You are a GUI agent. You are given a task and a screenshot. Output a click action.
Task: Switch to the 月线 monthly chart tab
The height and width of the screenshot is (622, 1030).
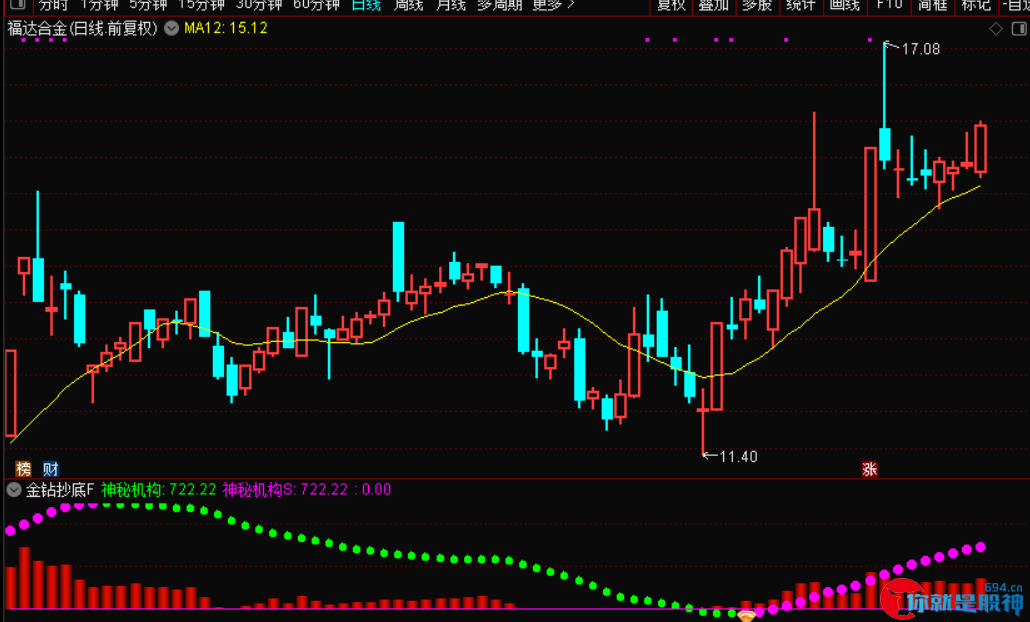click(x=451, y=5)
